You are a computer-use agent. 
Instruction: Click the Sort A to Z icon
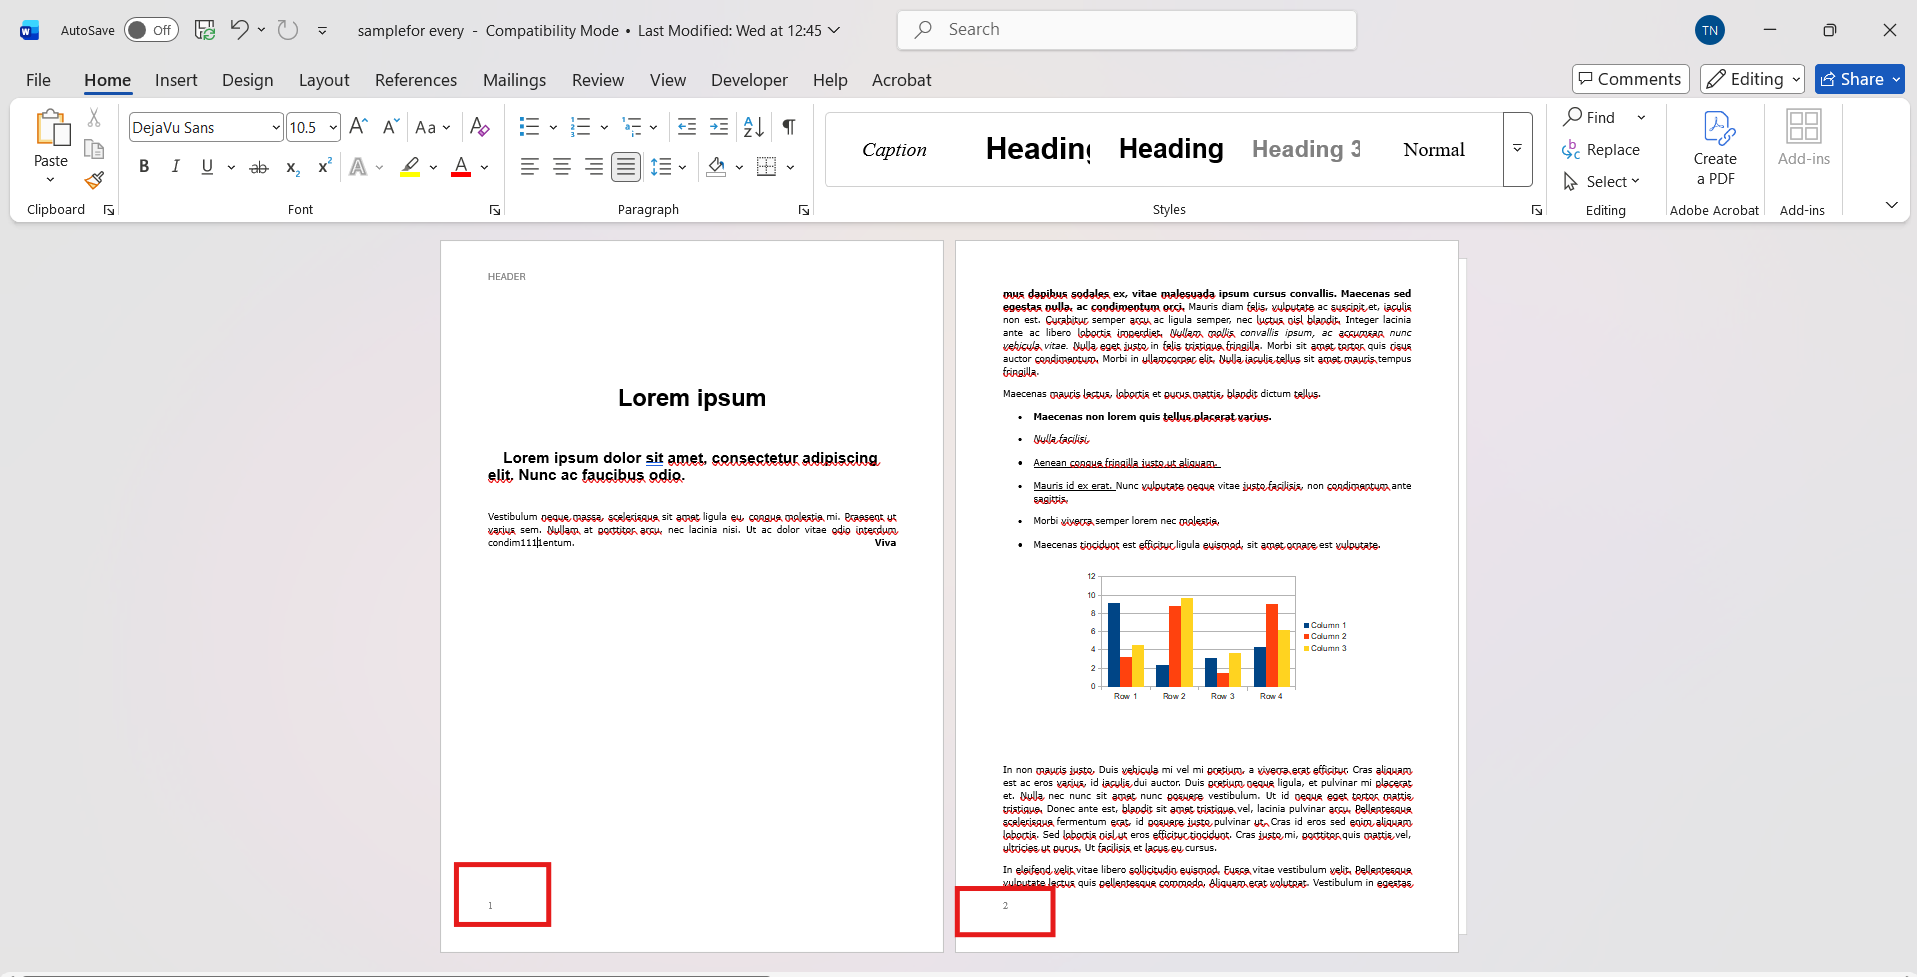[754, 127]
